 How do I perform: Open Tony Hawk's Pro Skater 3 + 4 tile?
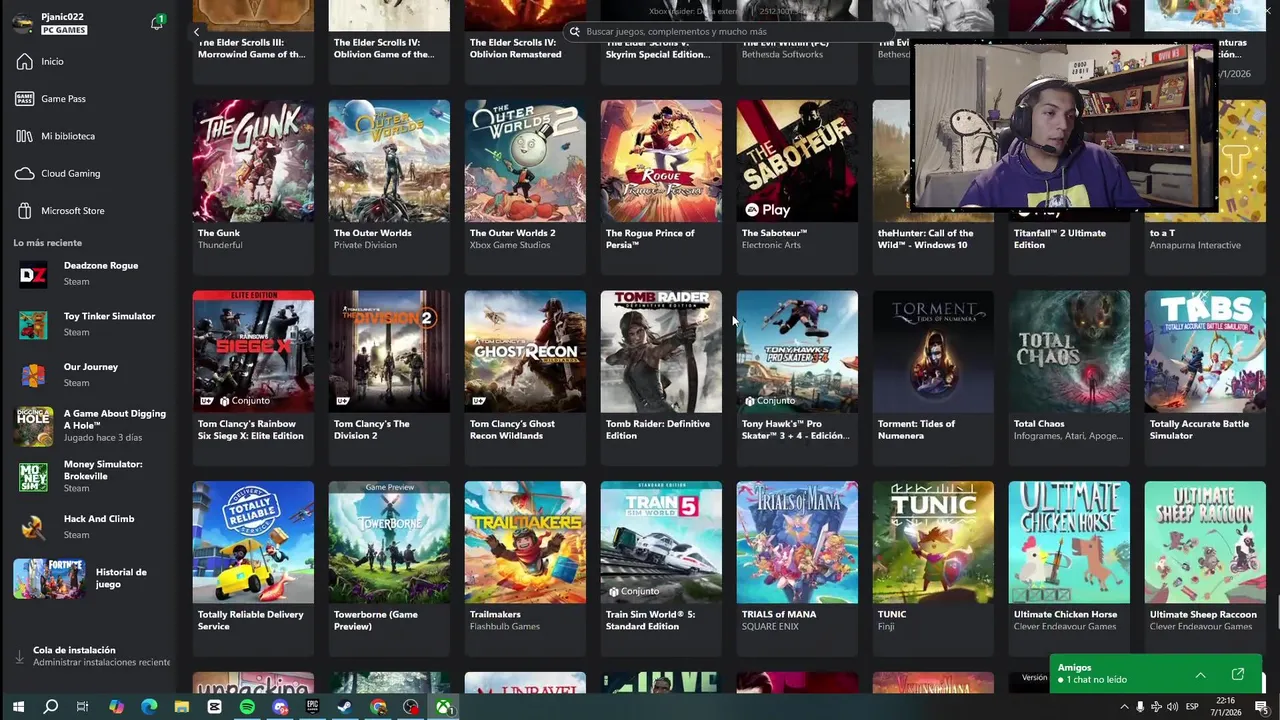coord(797,377)
